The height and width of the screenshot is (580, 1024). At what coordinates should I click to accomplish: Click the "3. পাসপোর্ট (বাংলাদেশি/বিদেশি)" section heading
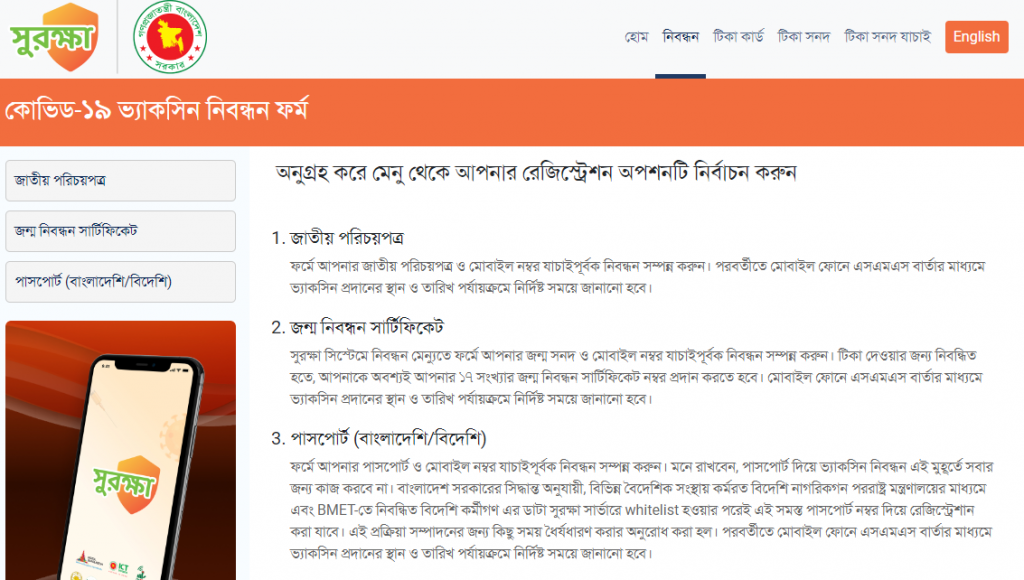pos(378,439)
